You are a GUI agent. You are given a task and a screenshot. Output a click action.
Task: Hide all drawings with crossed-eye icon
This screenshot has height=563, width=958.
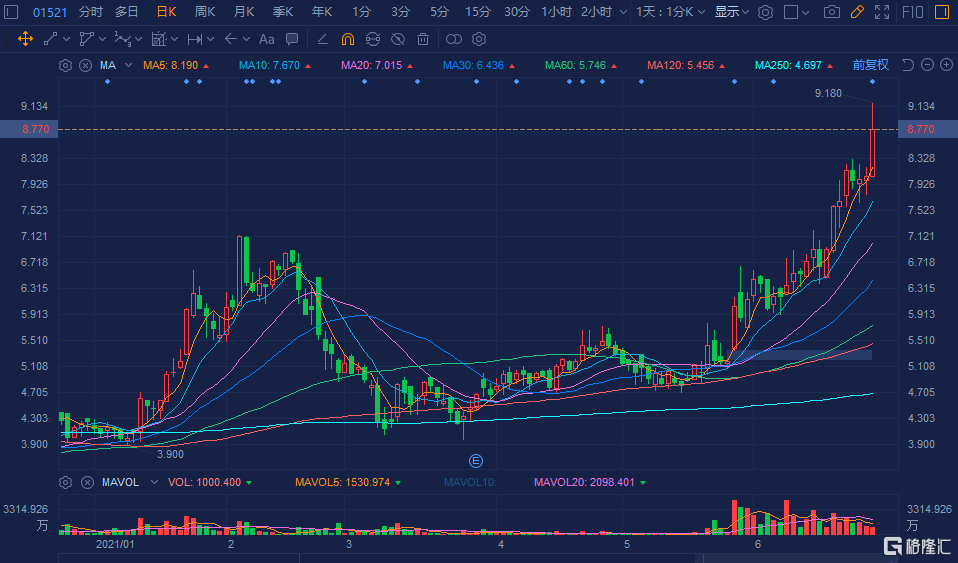[x=398, y=40]
